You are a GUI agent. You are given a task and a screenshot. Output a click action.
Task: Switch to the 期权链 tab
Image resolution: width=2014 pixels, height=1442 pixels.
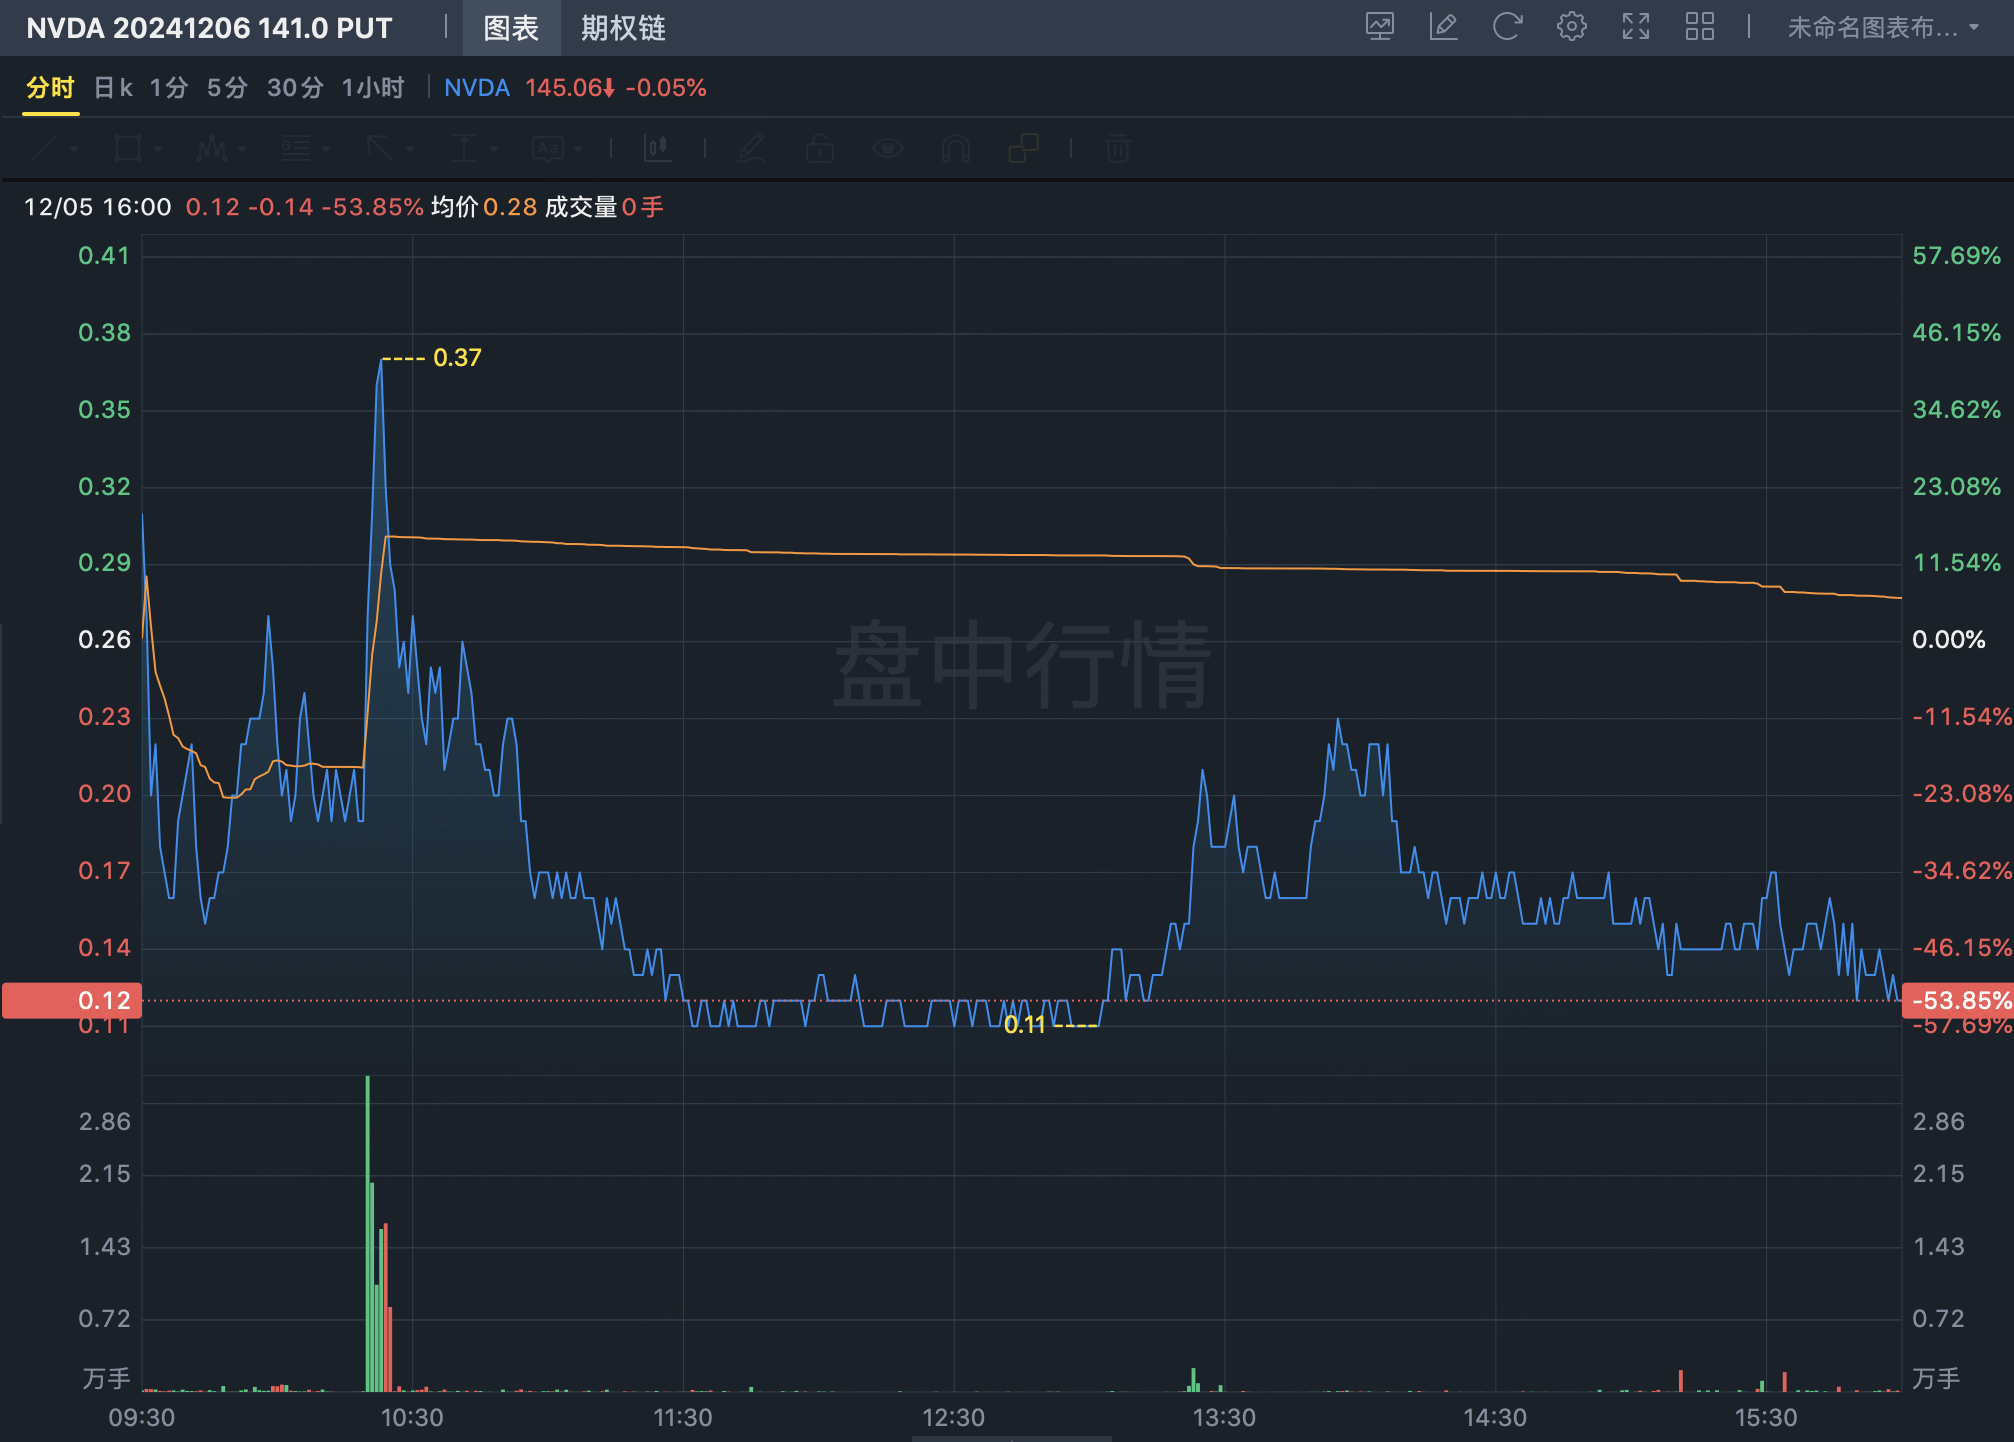623,28
